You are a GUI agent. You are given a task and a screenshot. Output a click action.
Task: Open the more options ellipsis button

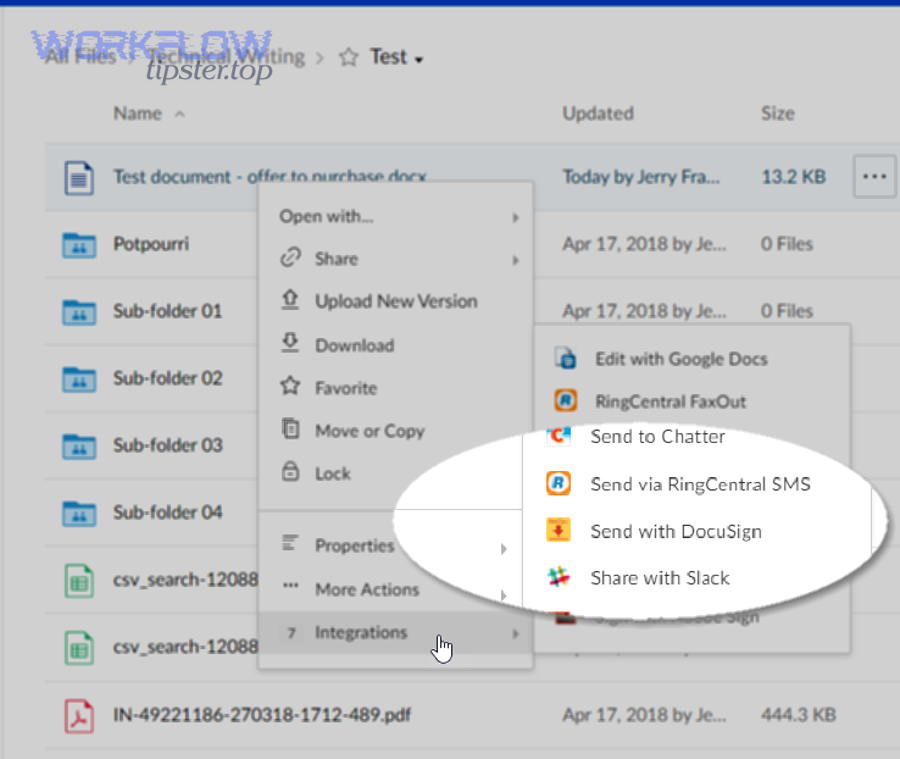[x=874, y=176]
